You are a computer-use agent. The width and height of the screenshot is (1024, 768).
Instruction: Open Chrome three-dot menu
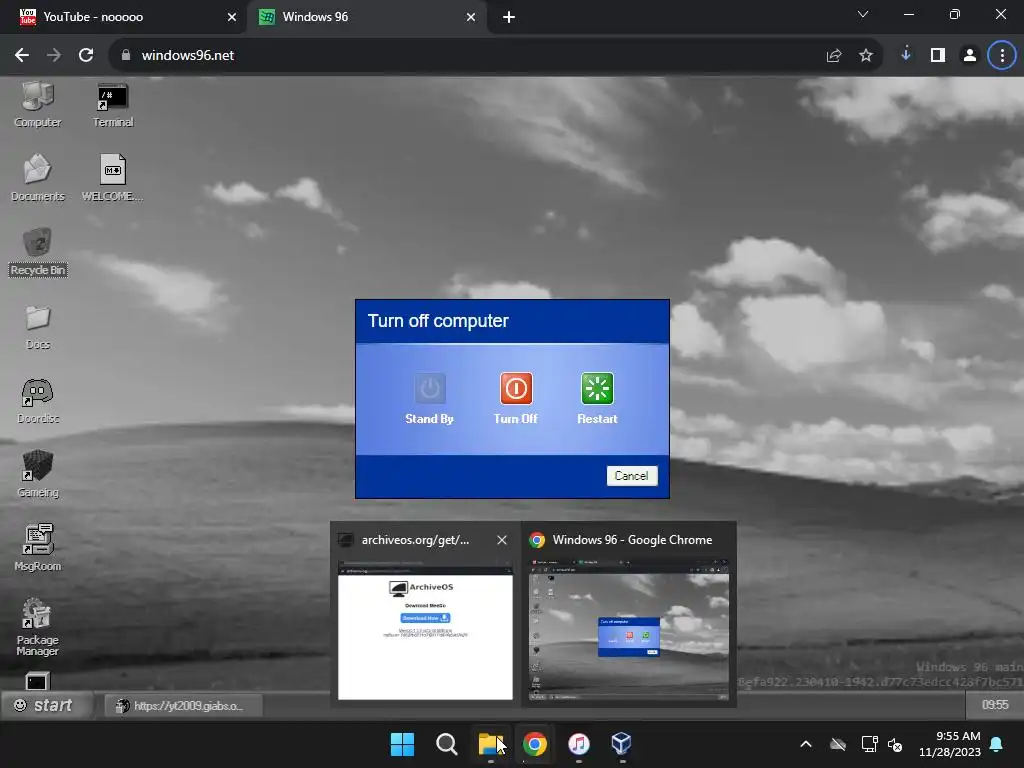pos(1002,56)
